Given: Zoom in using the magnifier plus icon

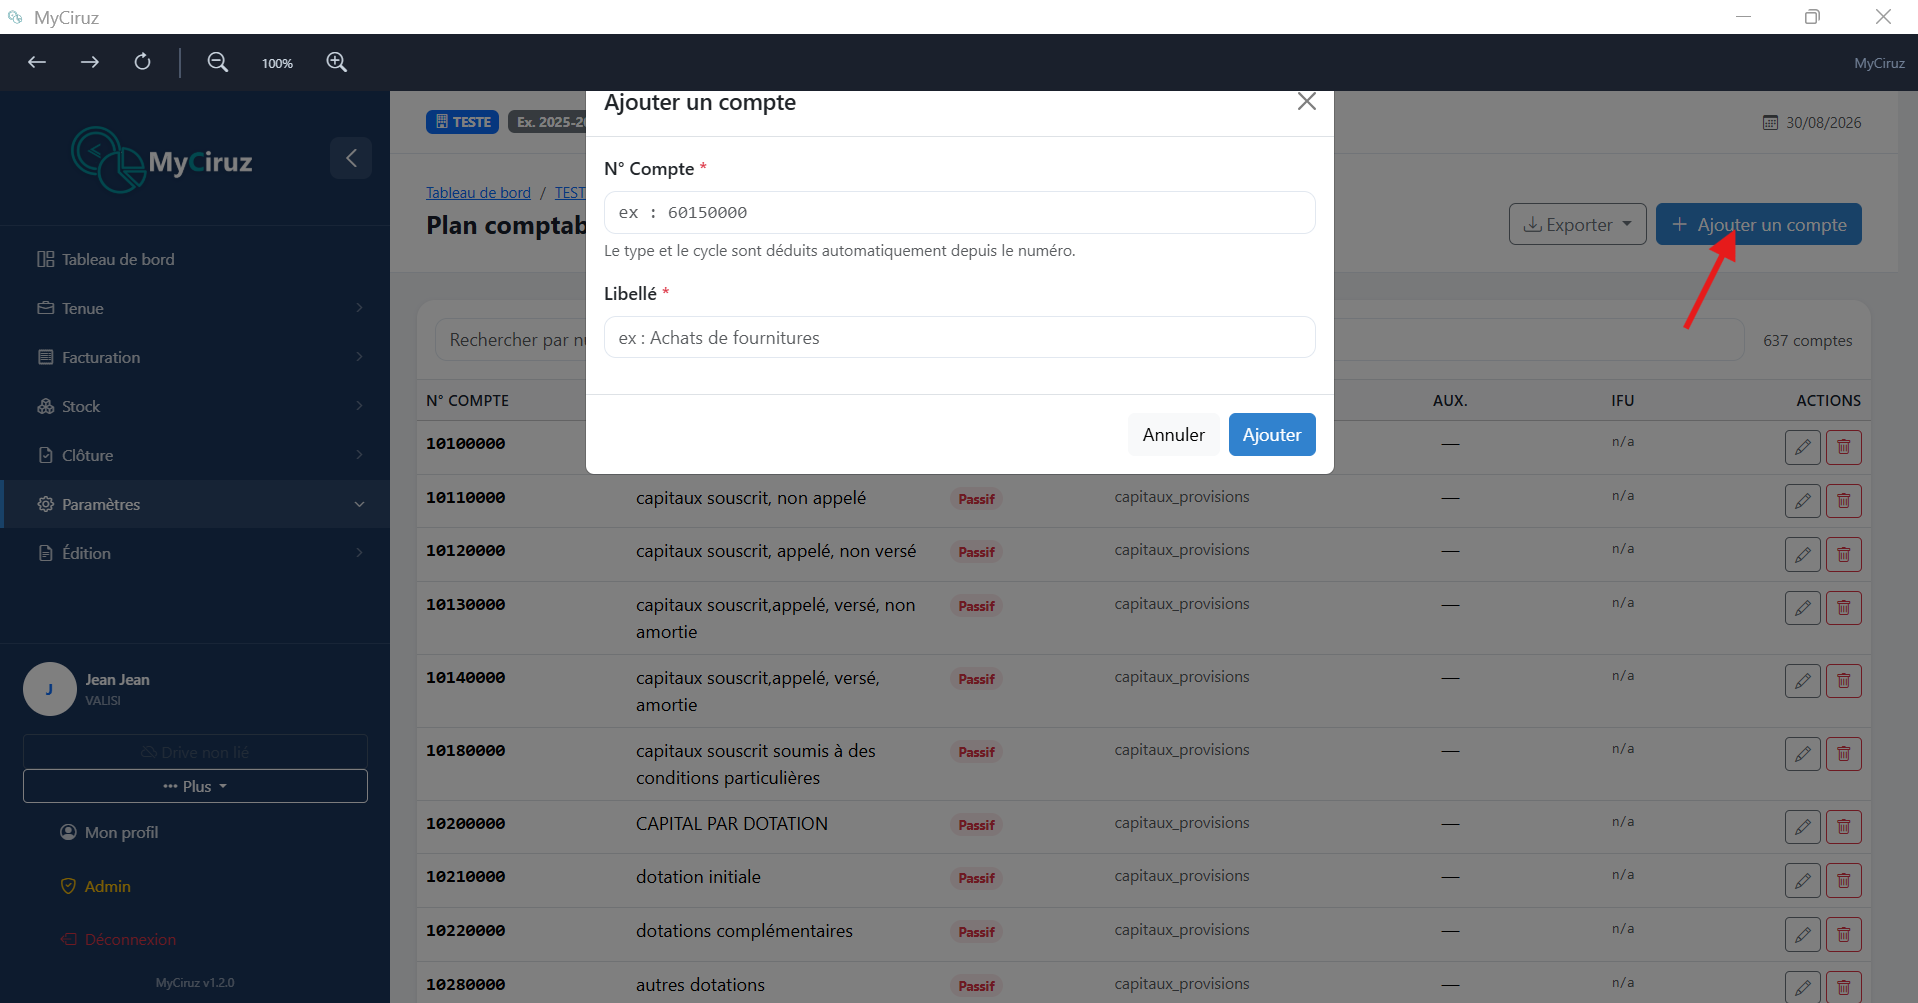Looking at the screenshot, I should (337, 62).
